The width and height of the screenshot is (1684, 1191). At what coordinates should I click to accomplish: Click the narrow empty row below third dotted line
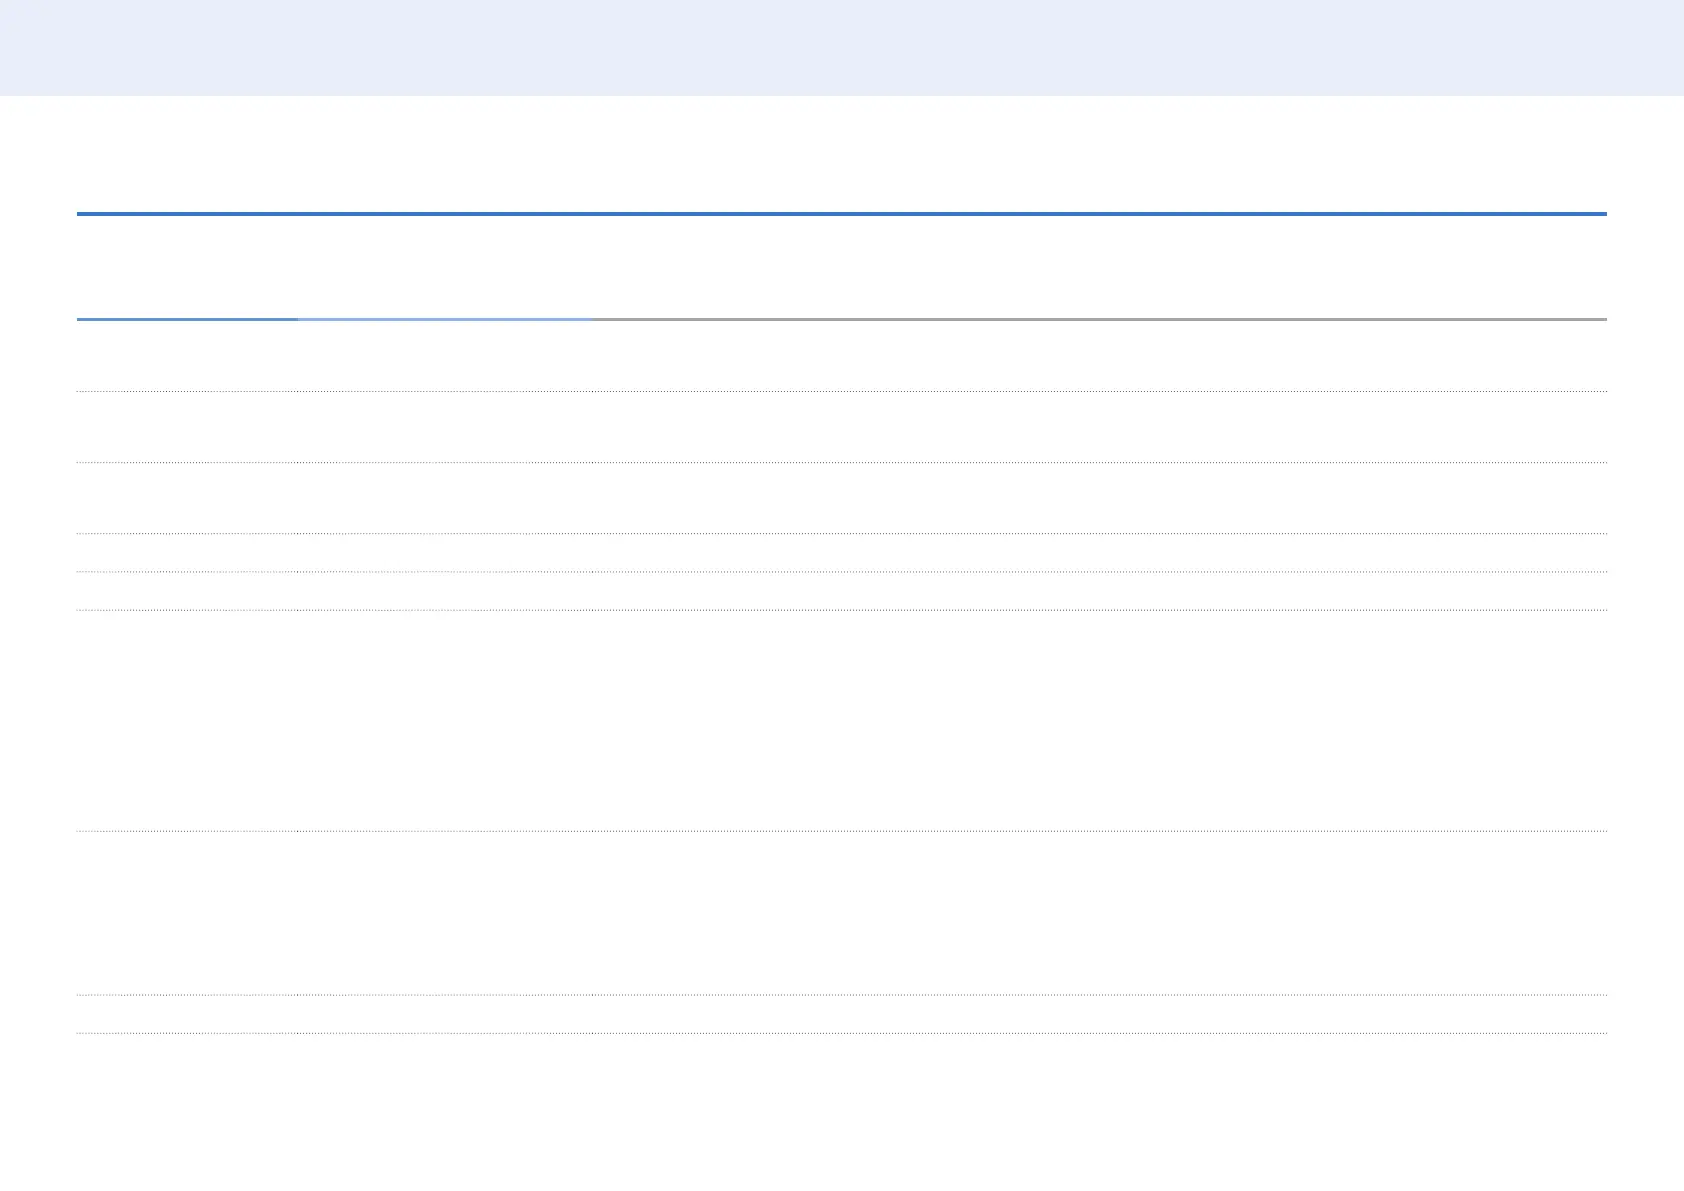[x=842, y=553]
